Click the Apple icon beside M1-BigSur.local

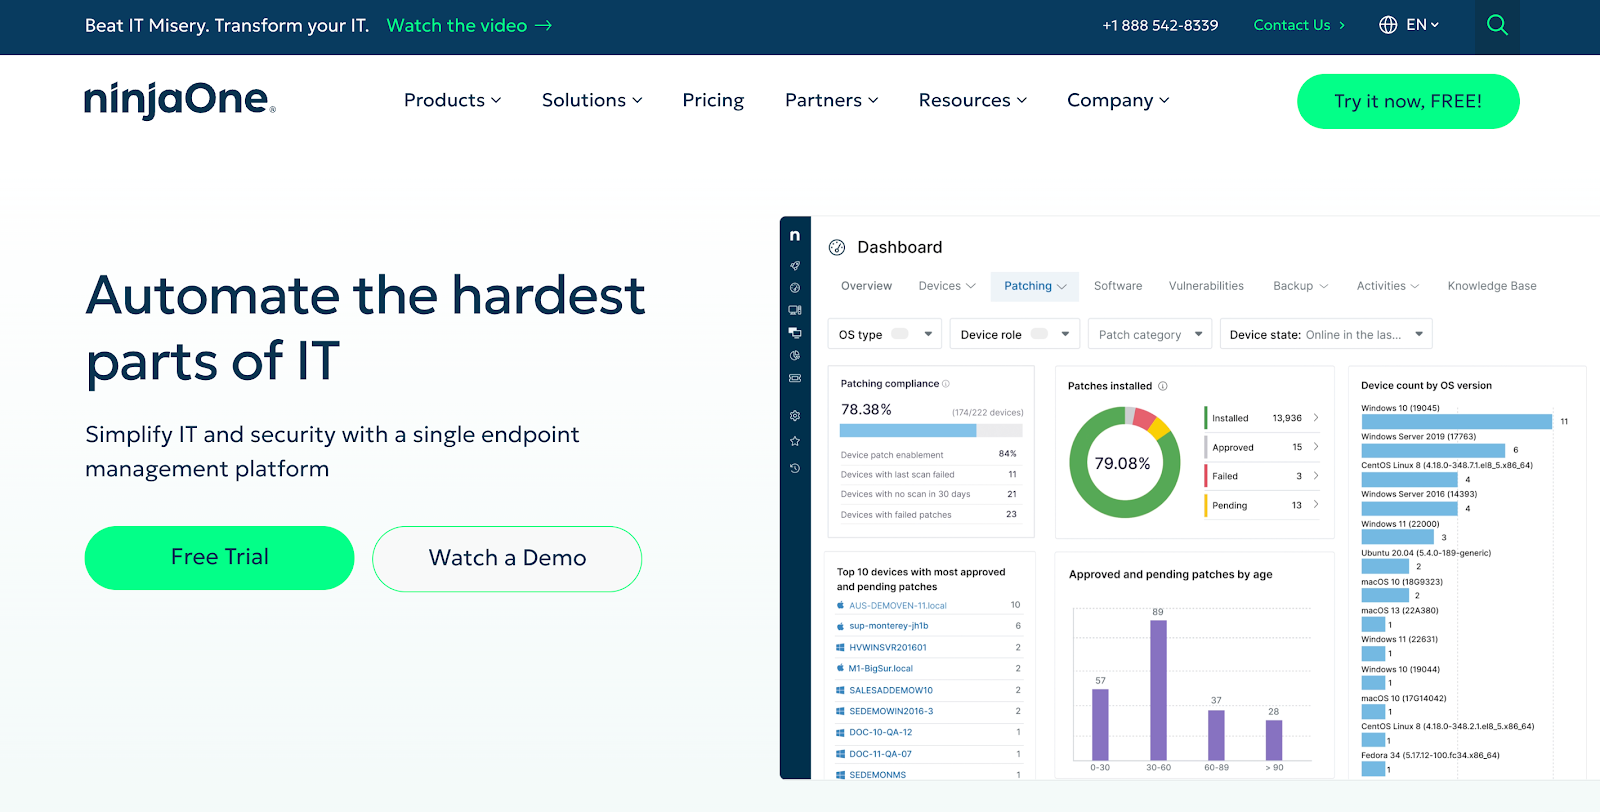pyautogui.click(x=840, y=668)
